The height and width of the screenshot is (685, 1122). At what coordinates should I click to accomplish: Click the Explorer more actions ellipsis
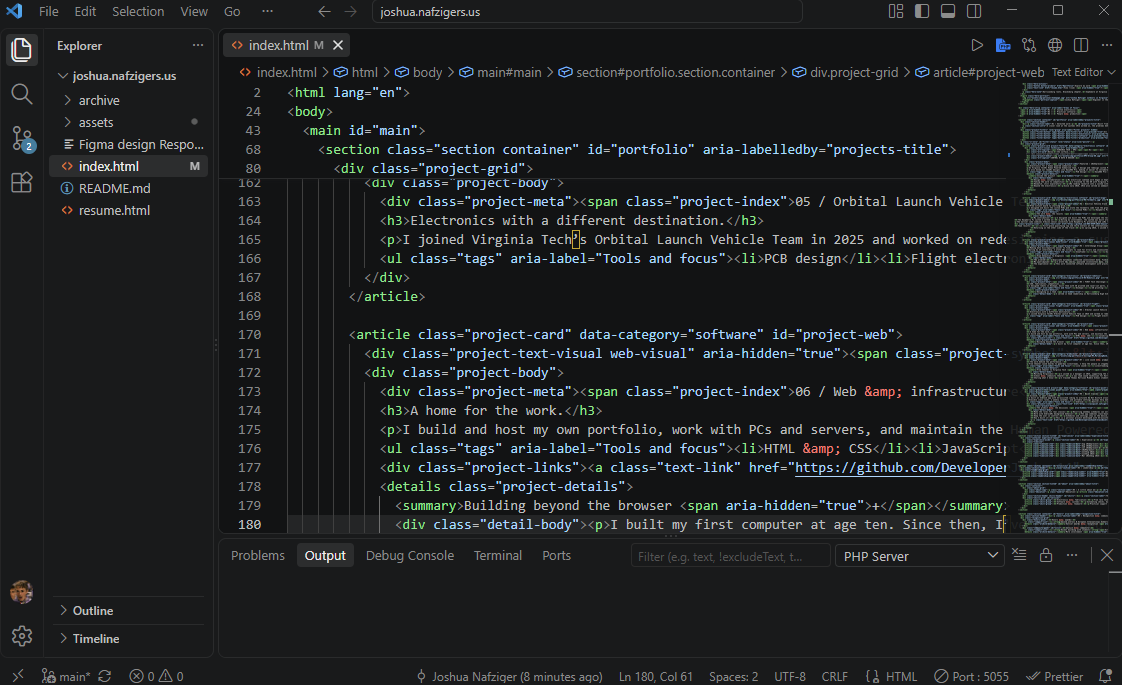point(197,46)
